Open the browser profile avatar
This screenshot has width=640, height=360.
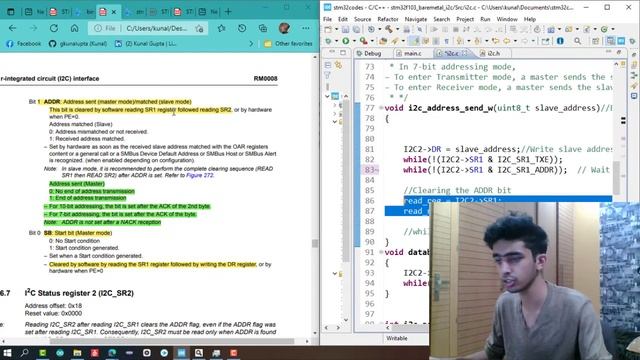pos(284,28)
